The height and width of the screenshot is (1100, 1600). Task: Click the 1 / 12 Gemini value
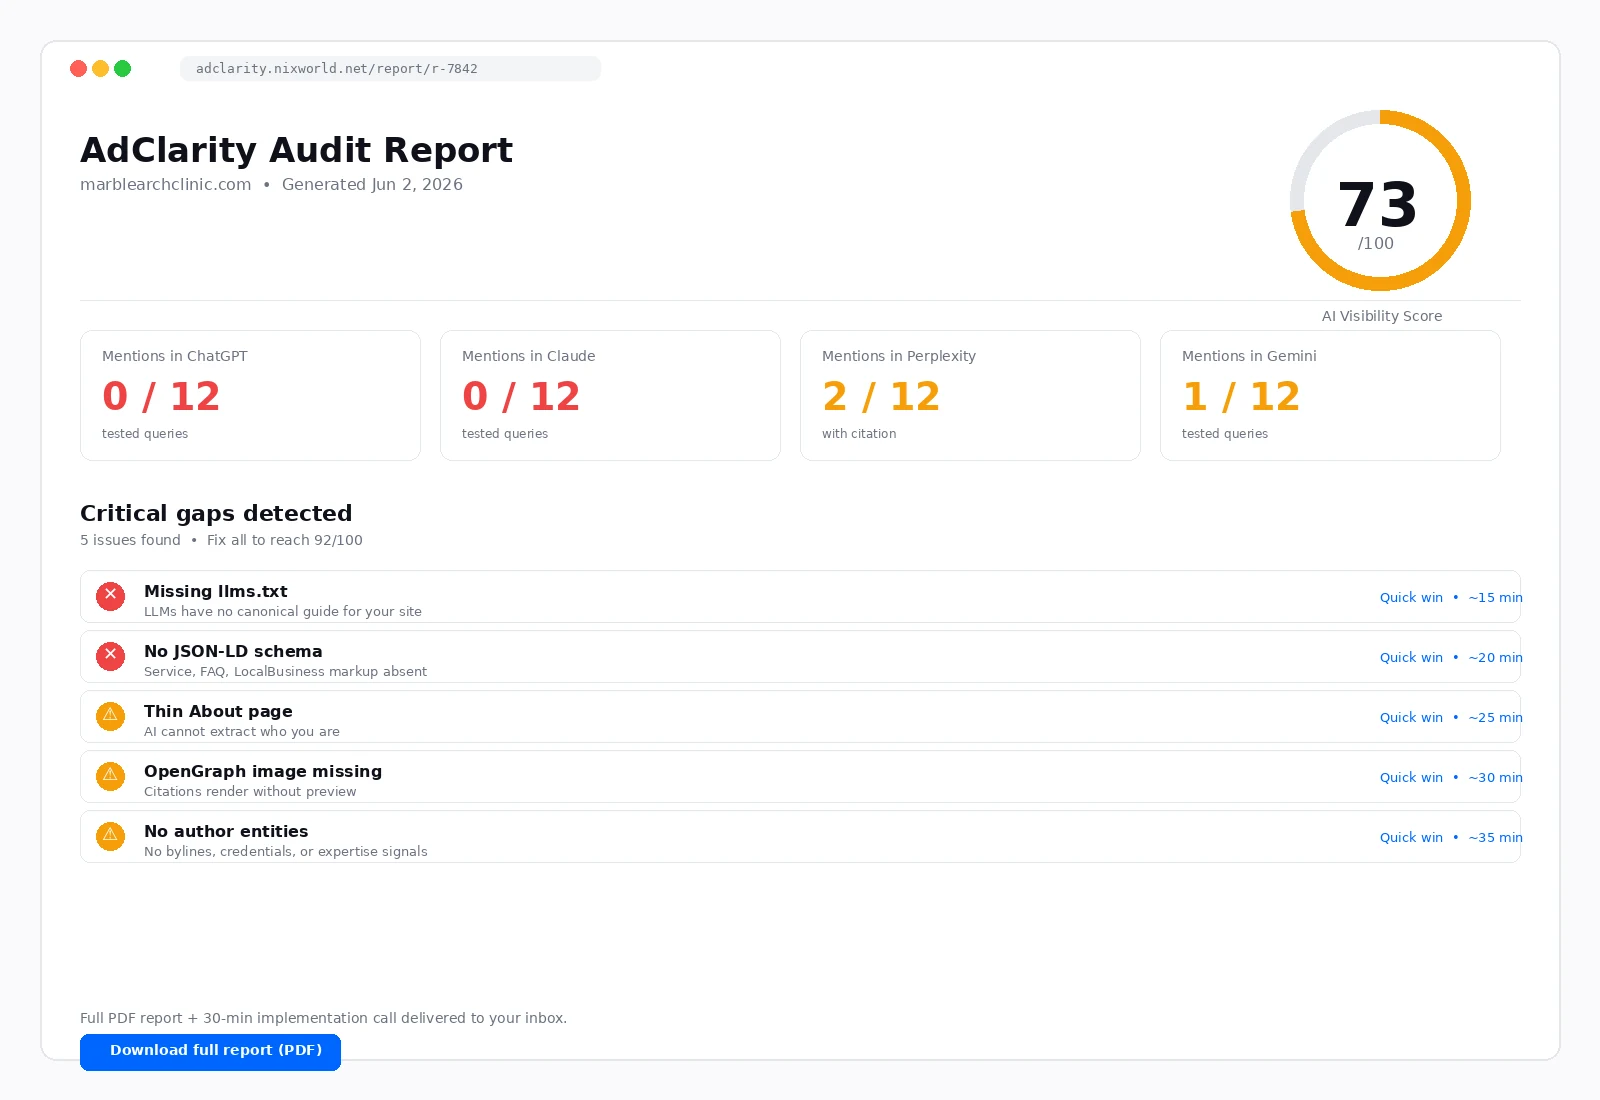(1241, 396)
